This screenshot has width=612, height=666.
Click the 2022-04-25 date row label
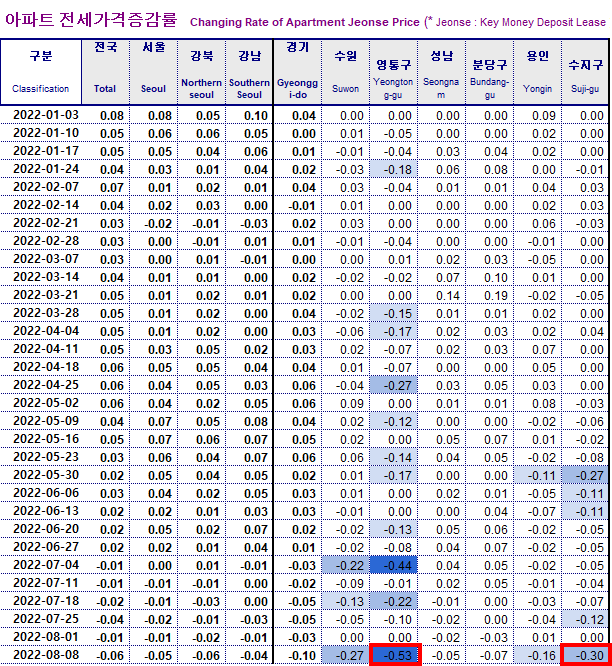point(46,385)
